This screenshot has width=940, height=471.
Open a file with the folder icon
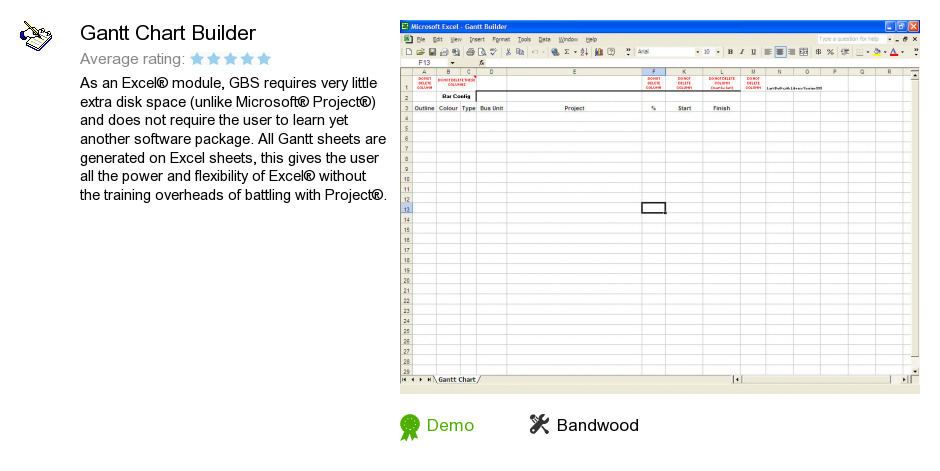pos(420,52)
